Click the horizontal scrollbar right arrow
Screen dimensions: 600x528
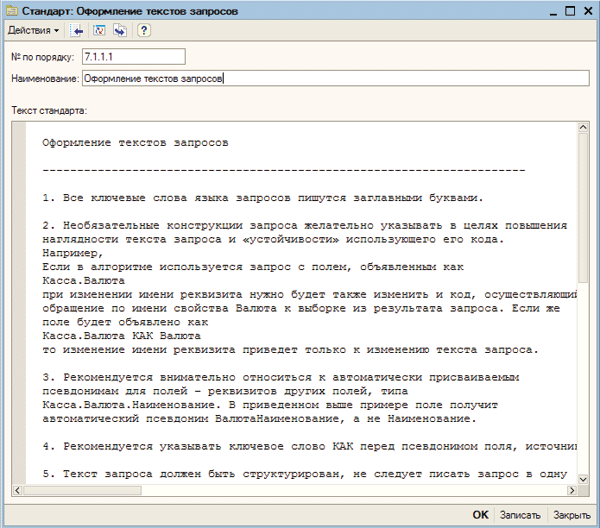coord(572,490)
